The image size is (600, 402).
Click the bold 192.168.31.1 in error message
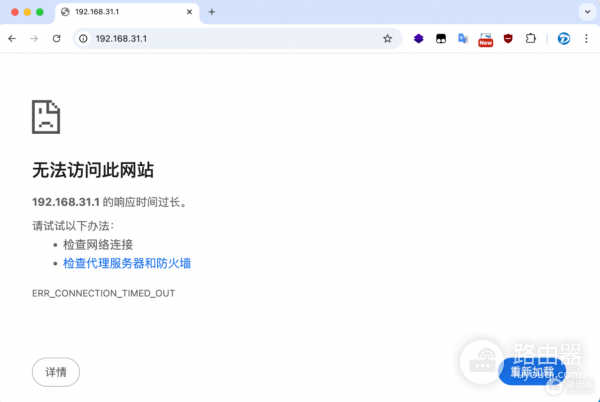pos(66,202)
